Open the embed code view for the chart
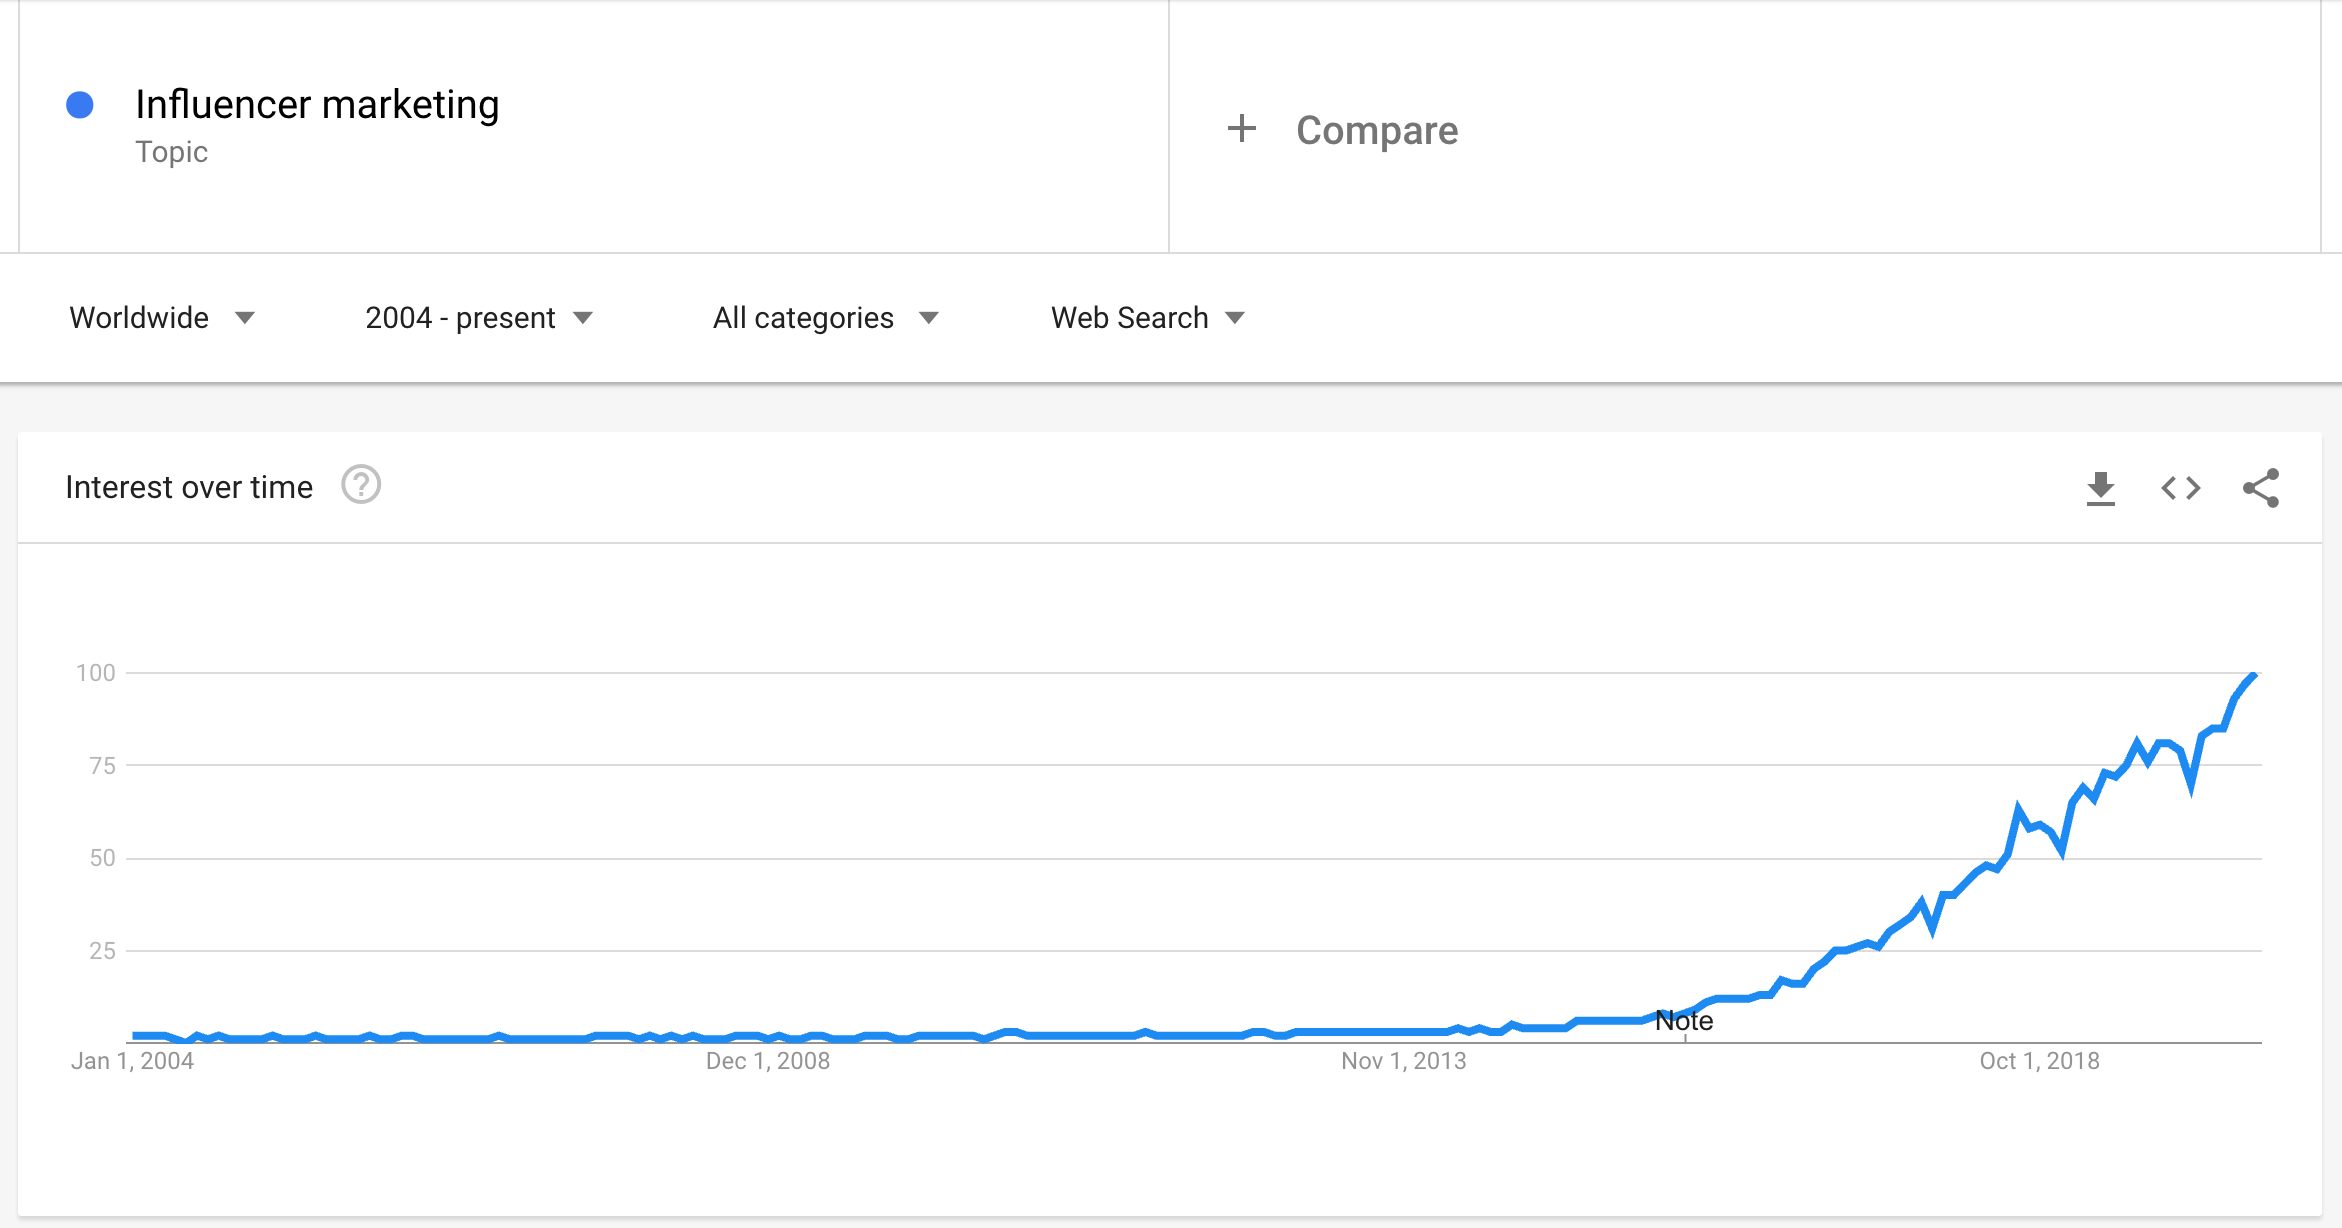The image size is (2342, 1228). coord(2180,487)
